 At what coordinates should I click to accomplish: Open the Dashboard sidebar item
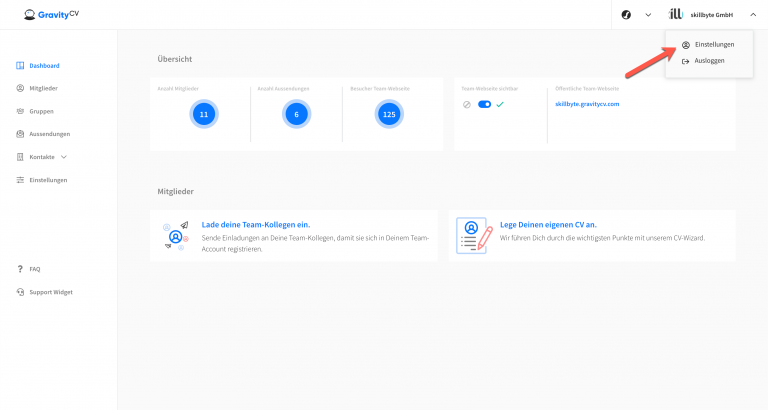point(44,66)
